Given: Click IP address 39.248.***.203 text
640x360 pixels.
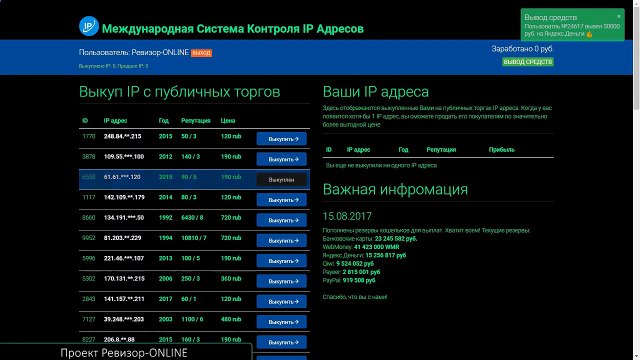Looking at the screenshot, I should click(124, 319).
